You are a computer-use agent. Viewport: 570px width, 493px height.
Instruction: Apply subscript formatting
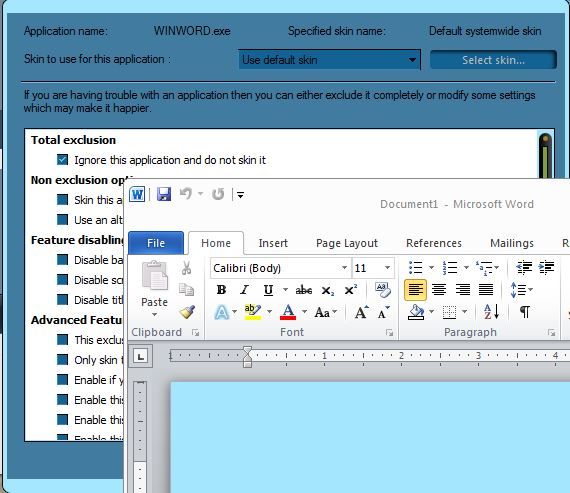click(328, 290)
